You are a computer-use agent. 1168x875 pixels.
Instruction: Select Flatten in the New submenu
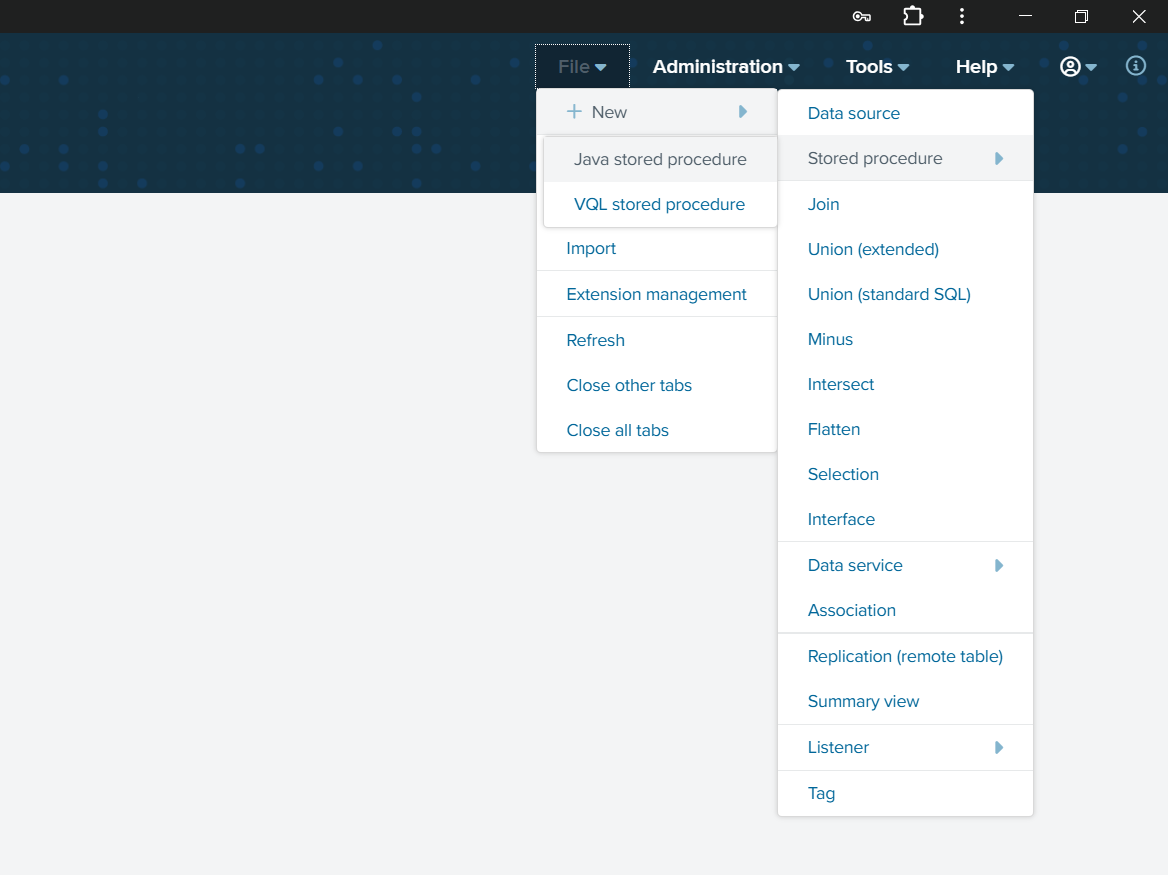click(x=905, y=430)
